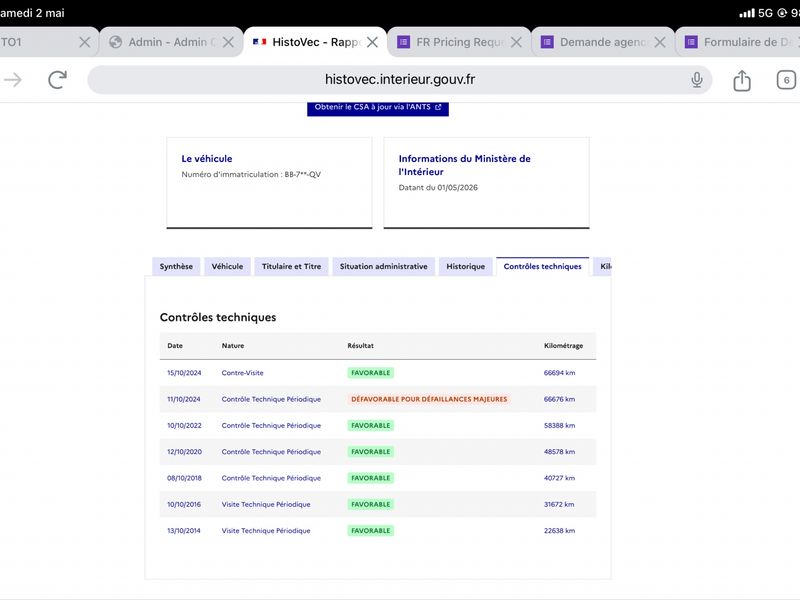Viewport: 800px width, 600px height.
Task: Open the Situation administrative tab
Action: (384, 266)
